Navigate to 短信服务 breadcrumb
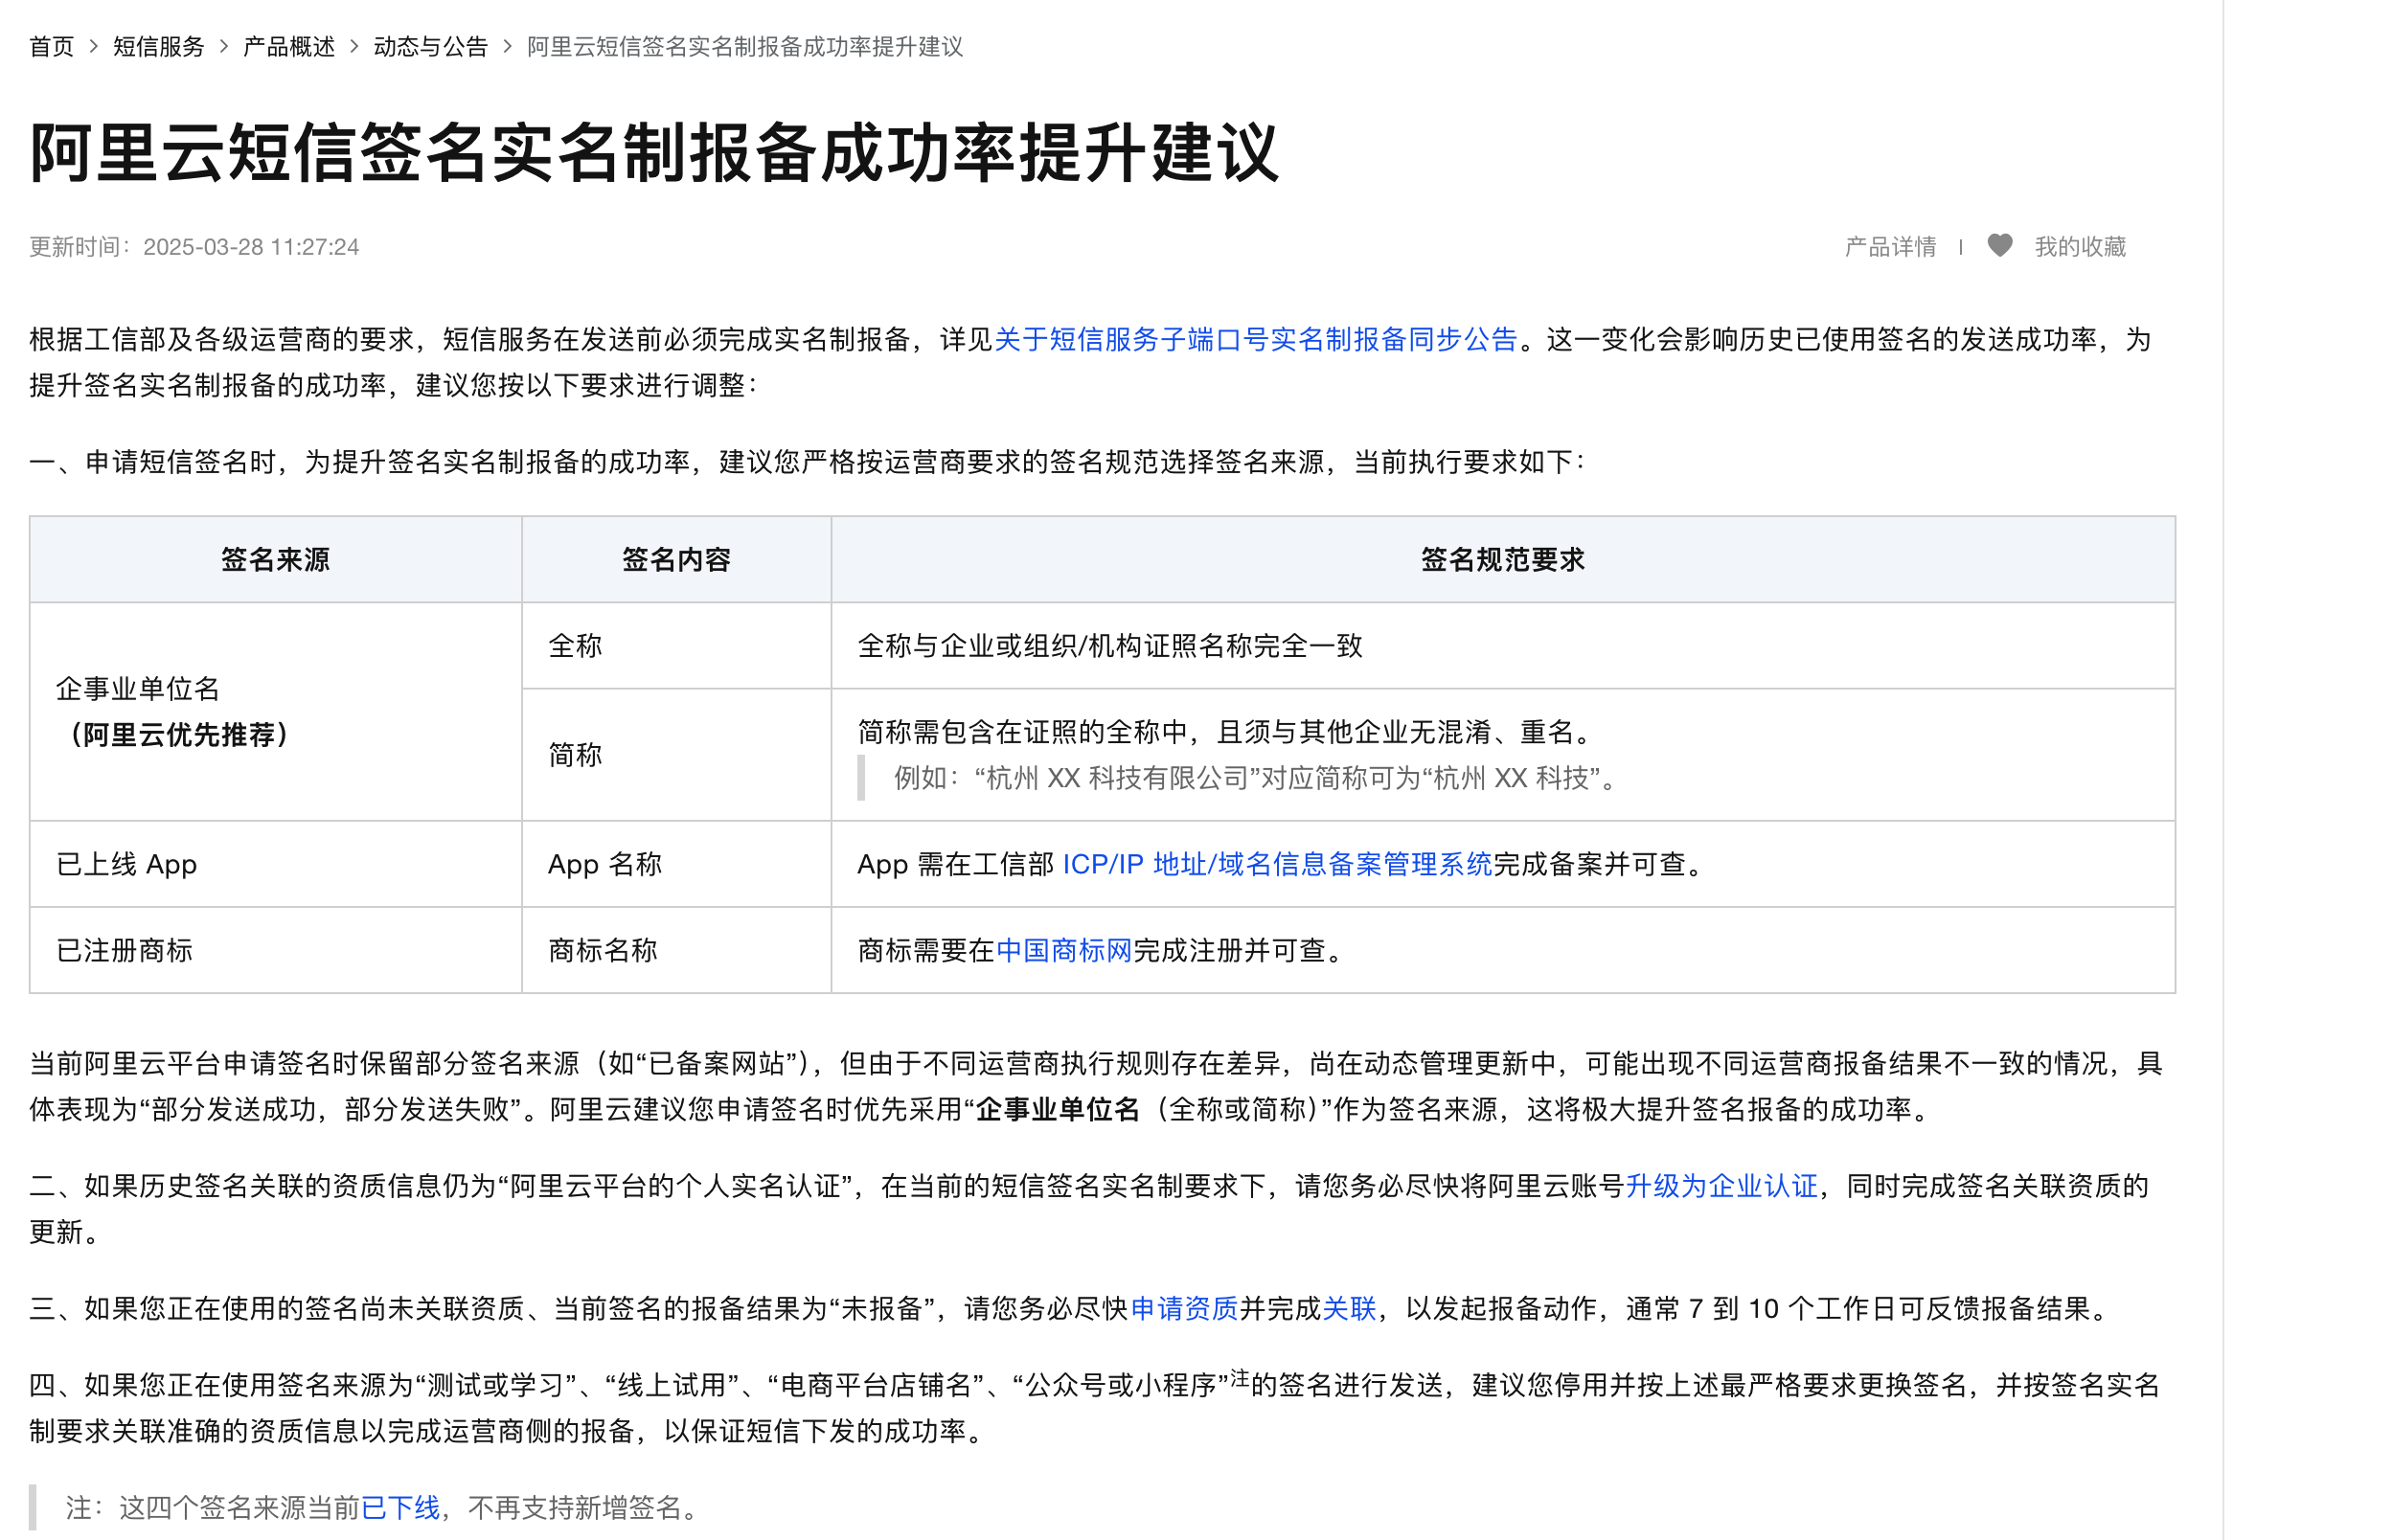The height and width of the screenshot is (1540, 2393). [158, 47]
